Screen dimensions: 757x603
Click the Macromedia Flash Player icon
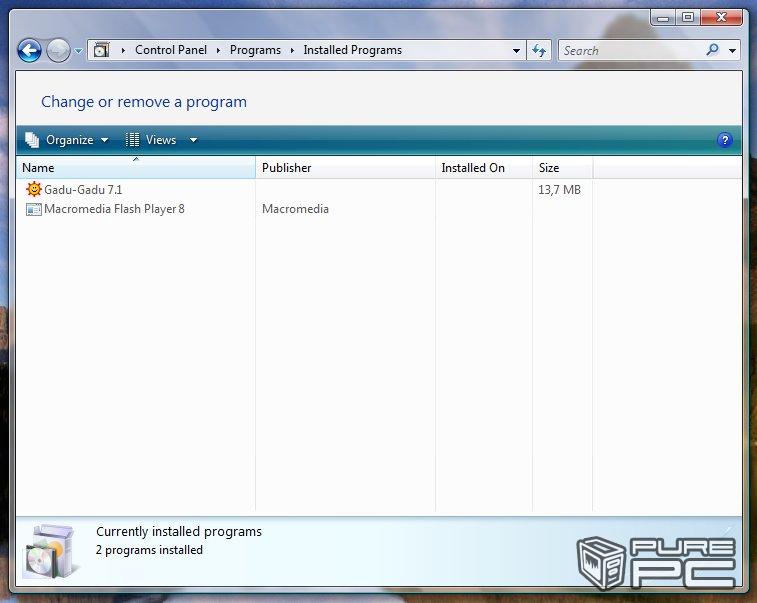point(34,210)
